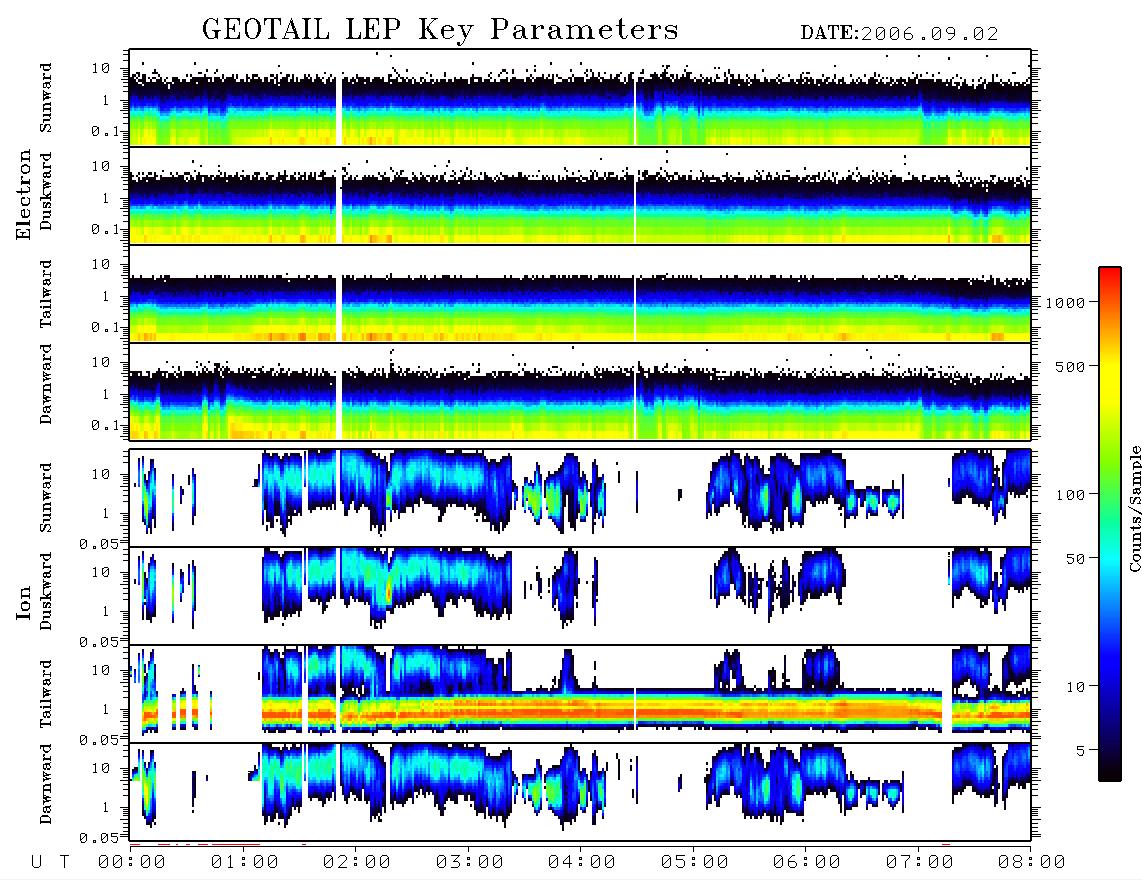Select the Ion "Dawnward" panel label
This screenshot has width=1142, height=880.
click(x=46, y=784)
